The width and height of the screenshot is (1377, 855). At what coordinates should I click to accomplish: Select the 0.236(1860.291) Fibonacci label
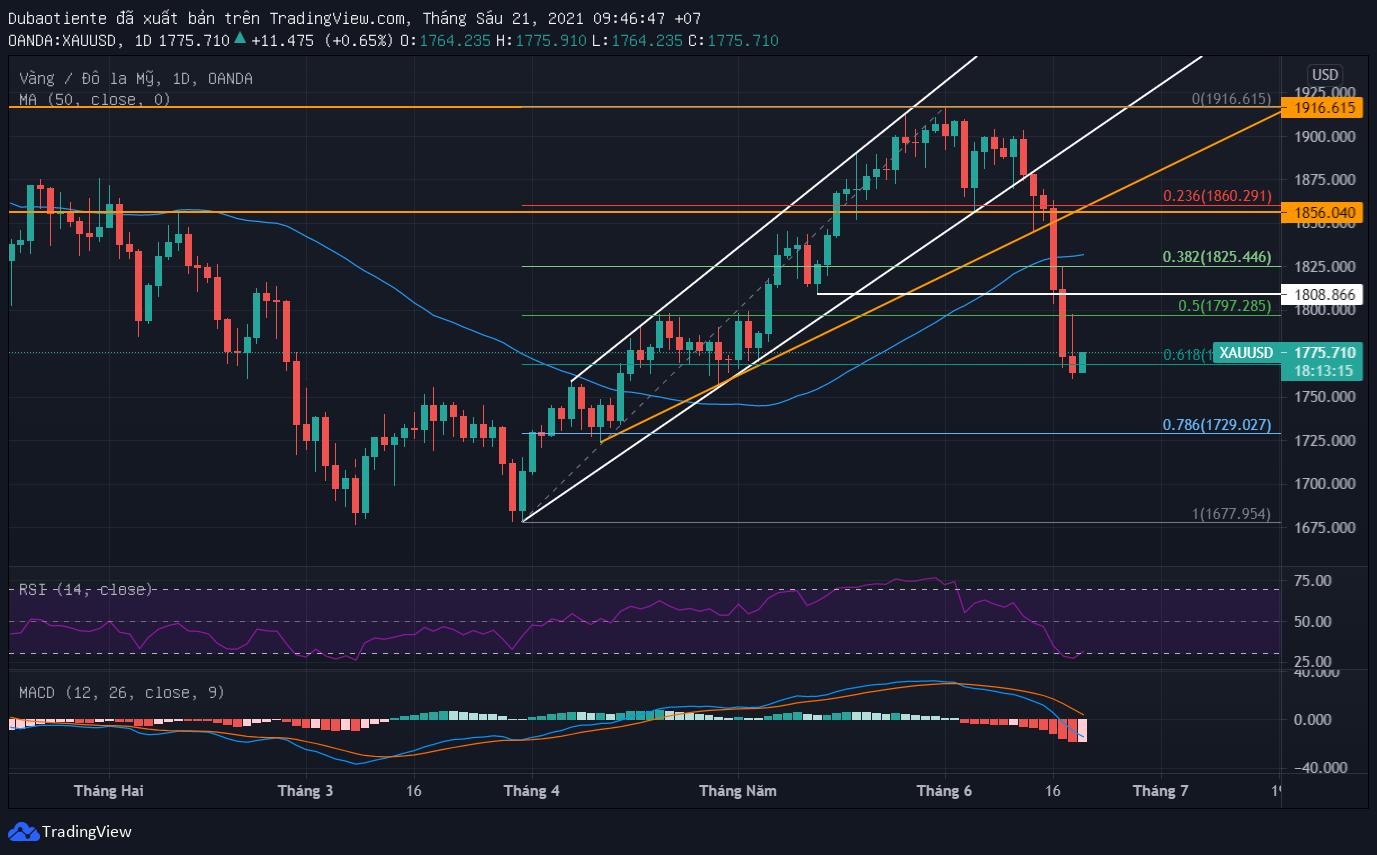coord(1217,196)
